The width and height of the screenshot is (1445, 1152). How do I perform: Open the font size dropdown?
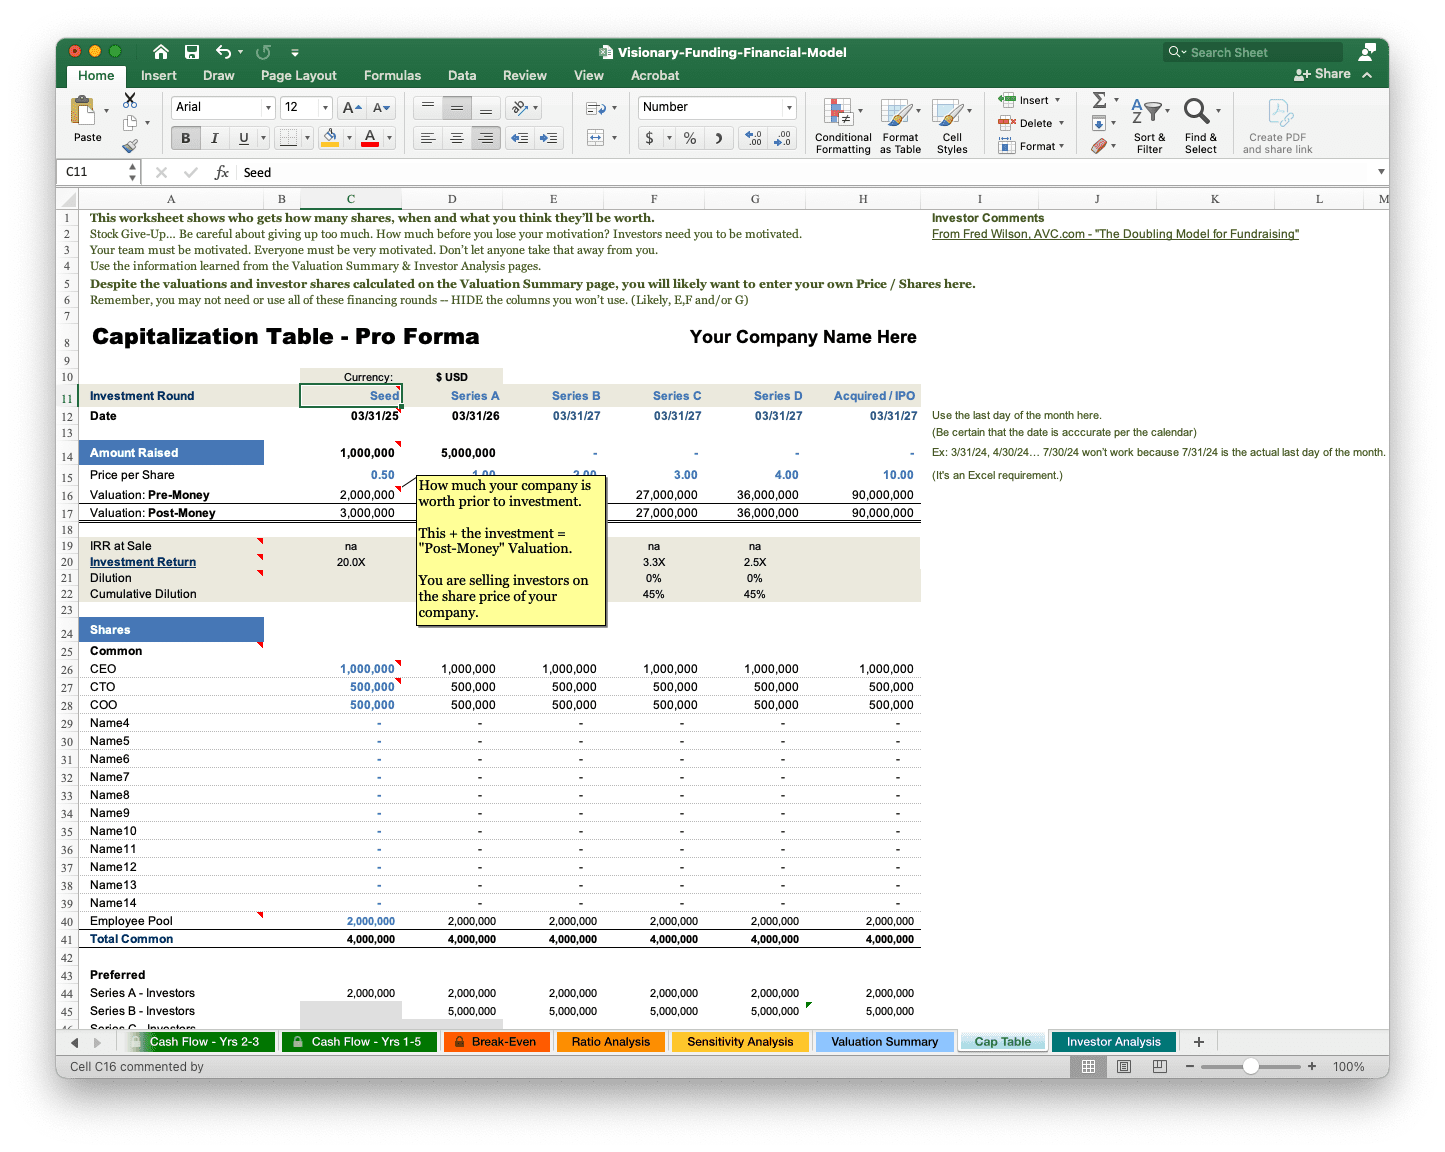[325, 107]
